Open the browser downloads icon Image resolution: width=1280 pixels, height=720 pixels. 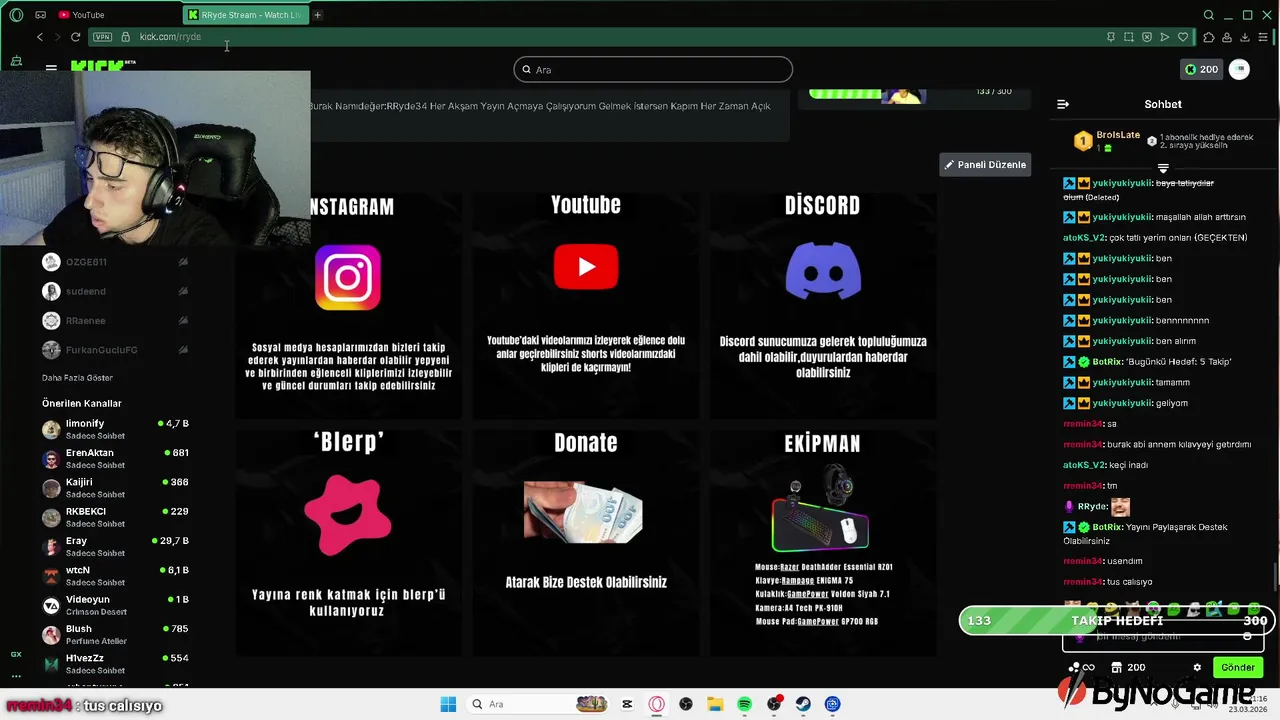coord(1245,37)
